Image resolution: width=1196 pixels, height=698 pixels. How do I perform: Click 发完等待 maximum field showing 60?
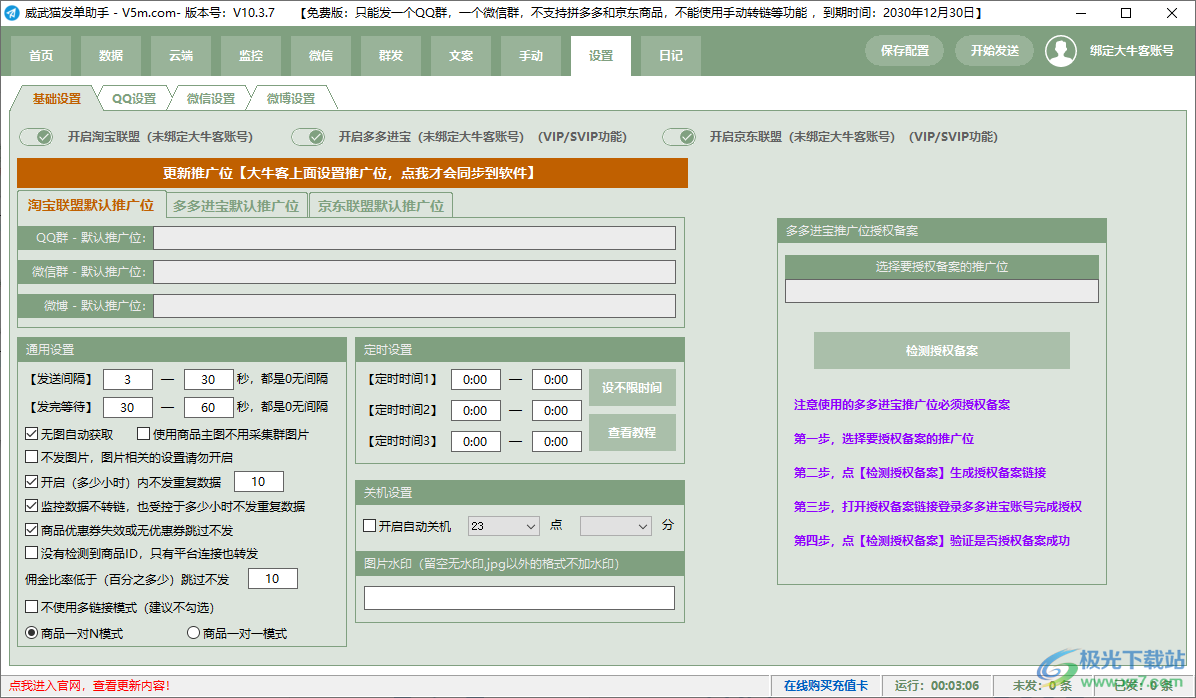pyautogui.click(x=208, y=407)
